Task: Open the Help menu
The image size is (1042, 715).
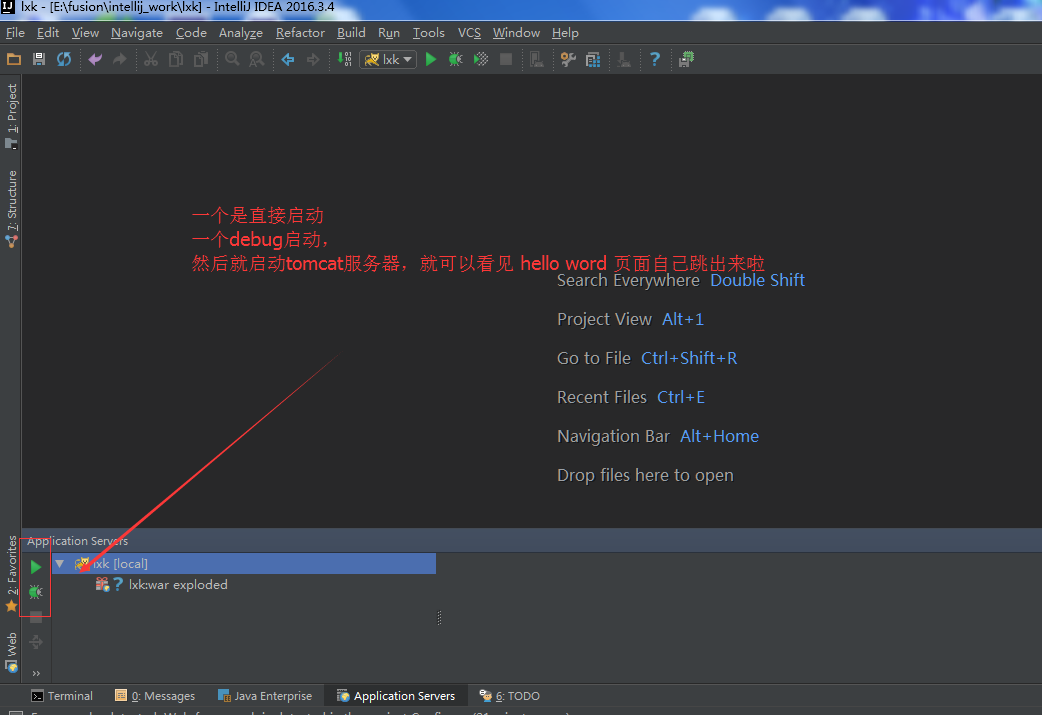Action: click(x=565, y=33)
